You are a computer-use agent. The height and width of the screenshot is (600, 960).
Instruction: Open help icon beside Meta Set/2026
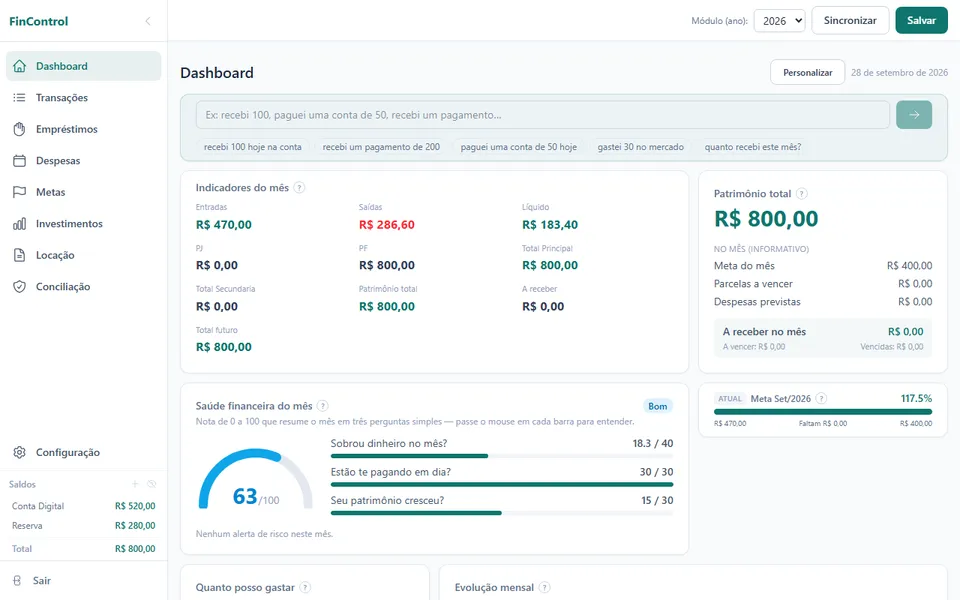822,399
